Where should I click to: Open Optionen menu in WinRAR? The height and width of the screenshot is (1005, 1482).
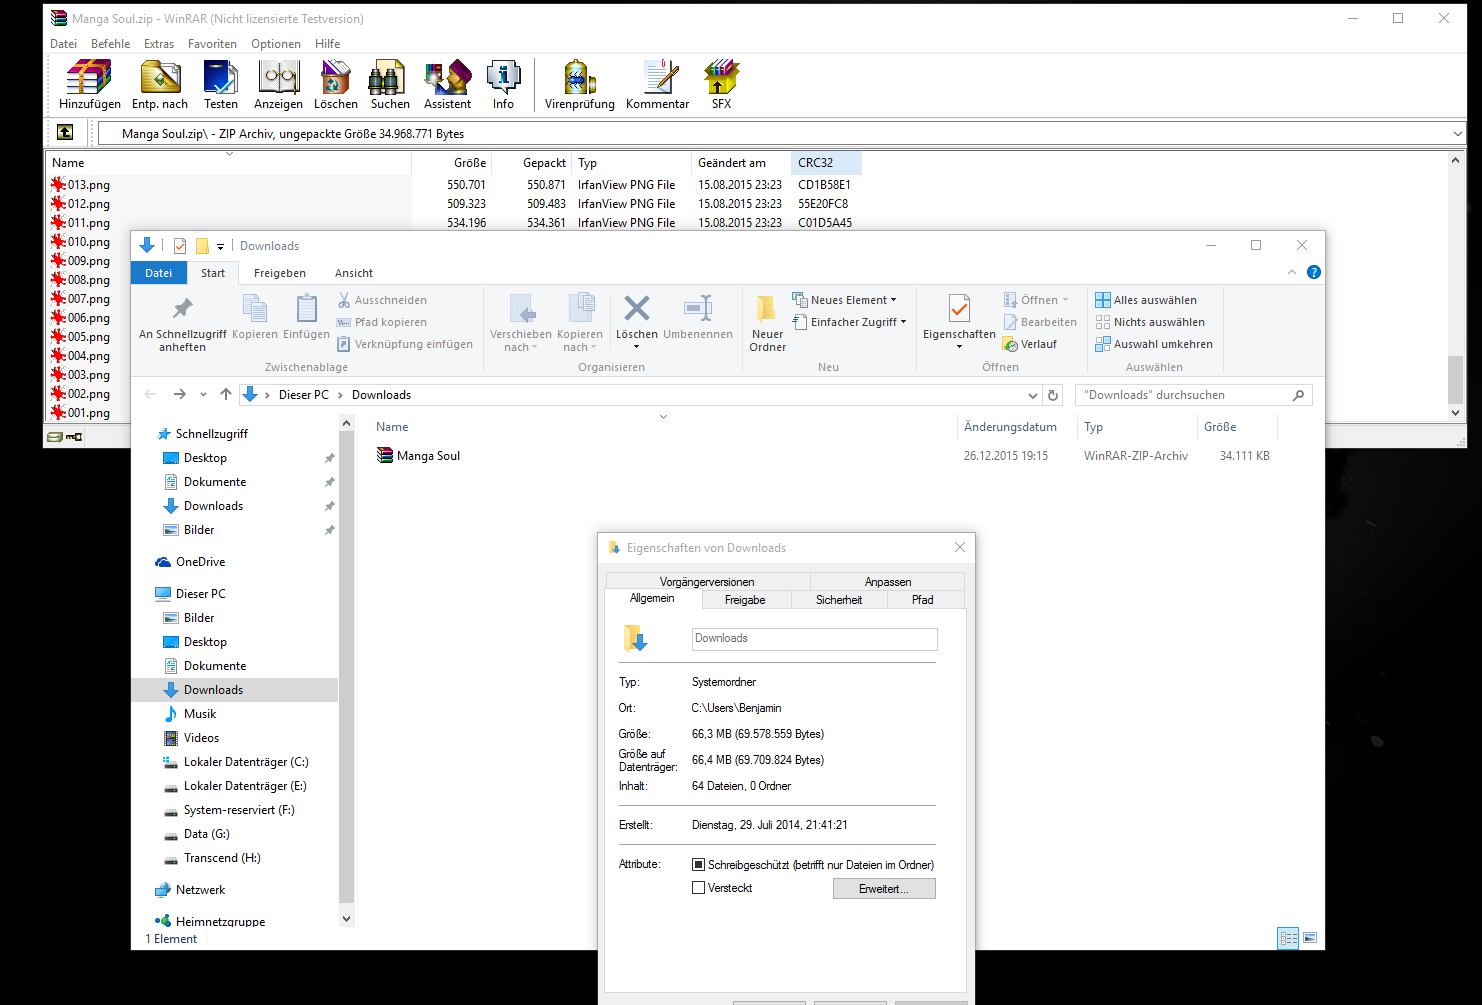coord(276,44)
